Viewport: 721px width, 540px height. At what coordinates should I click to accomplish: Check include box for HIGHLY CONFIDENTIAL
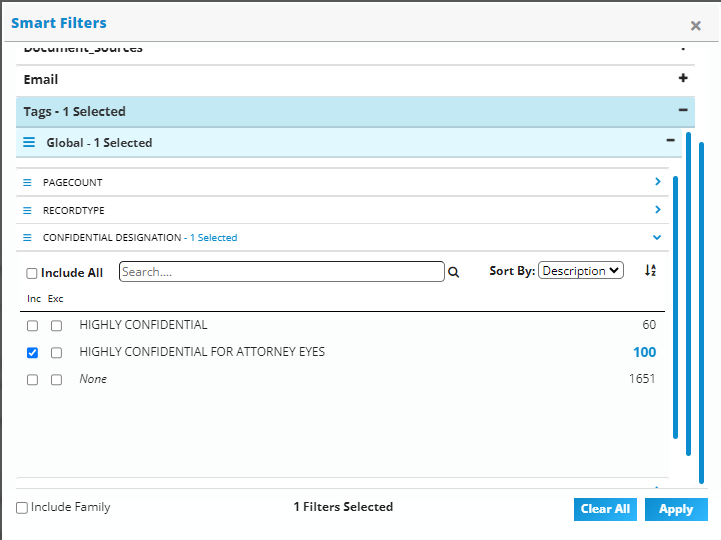(33, 326)
